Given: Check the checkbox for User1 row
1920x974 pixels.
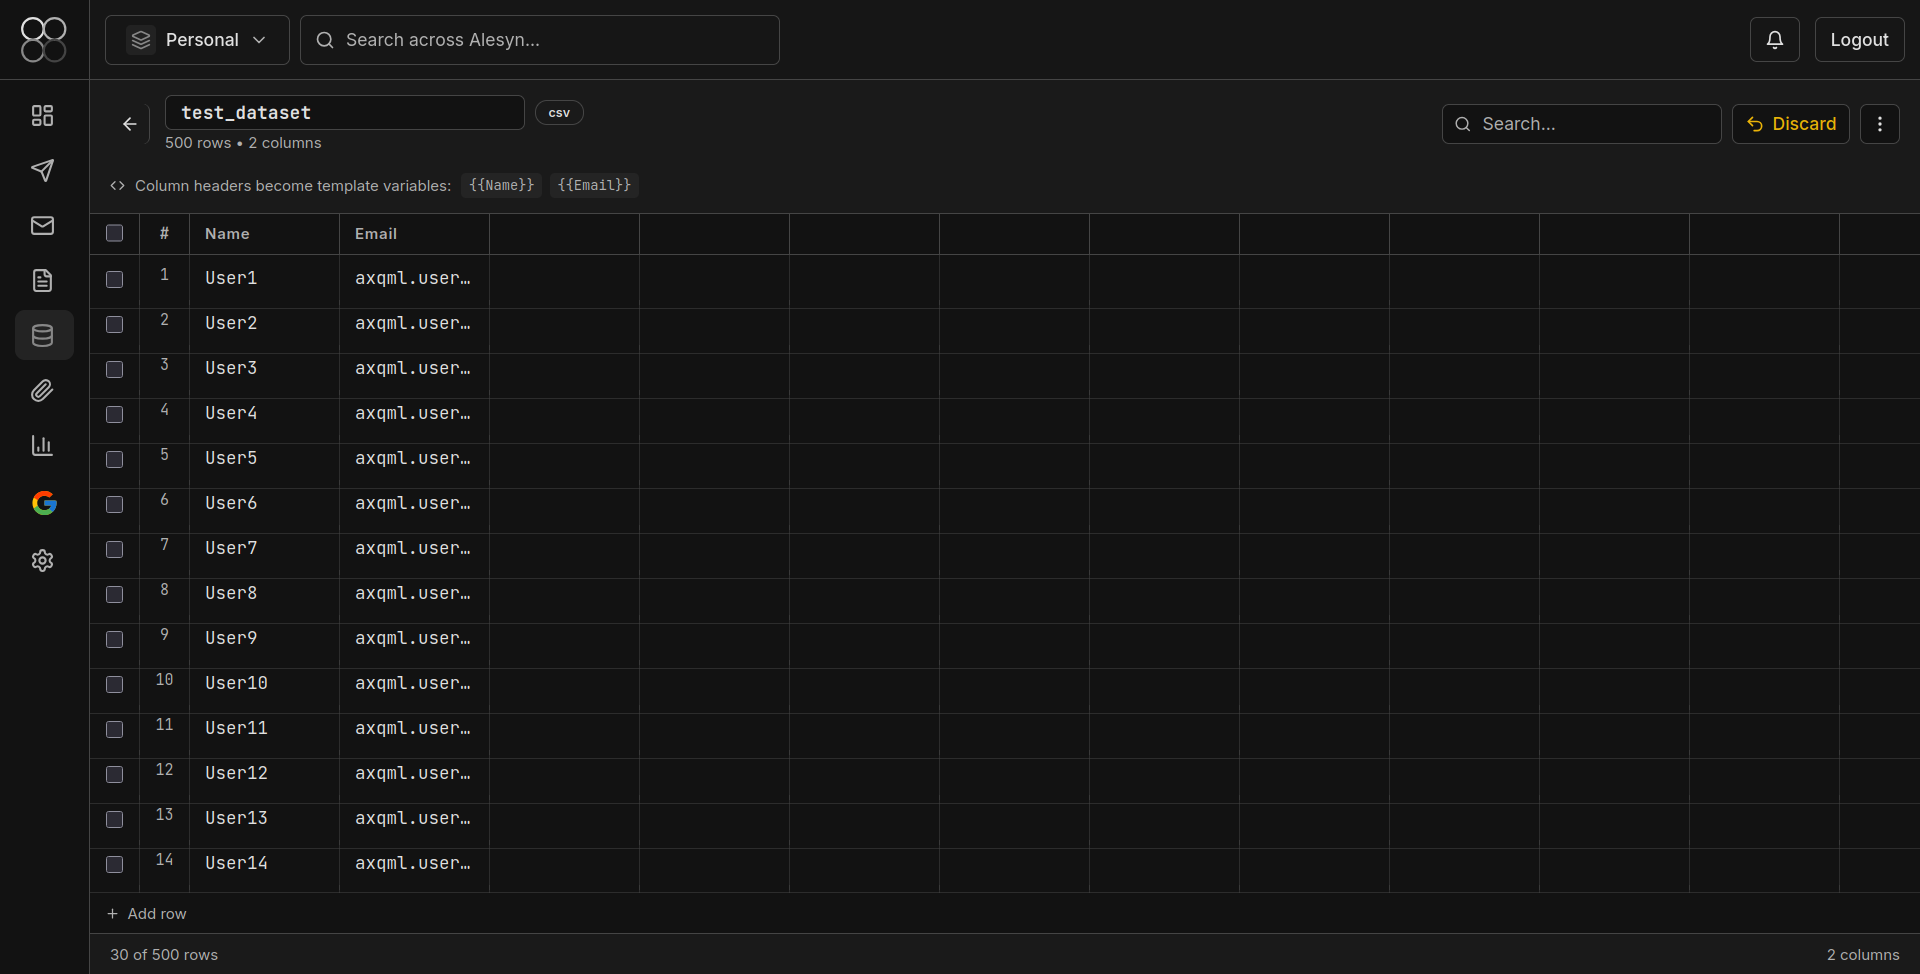Looking at the screenshot, I should pos(115,279).
